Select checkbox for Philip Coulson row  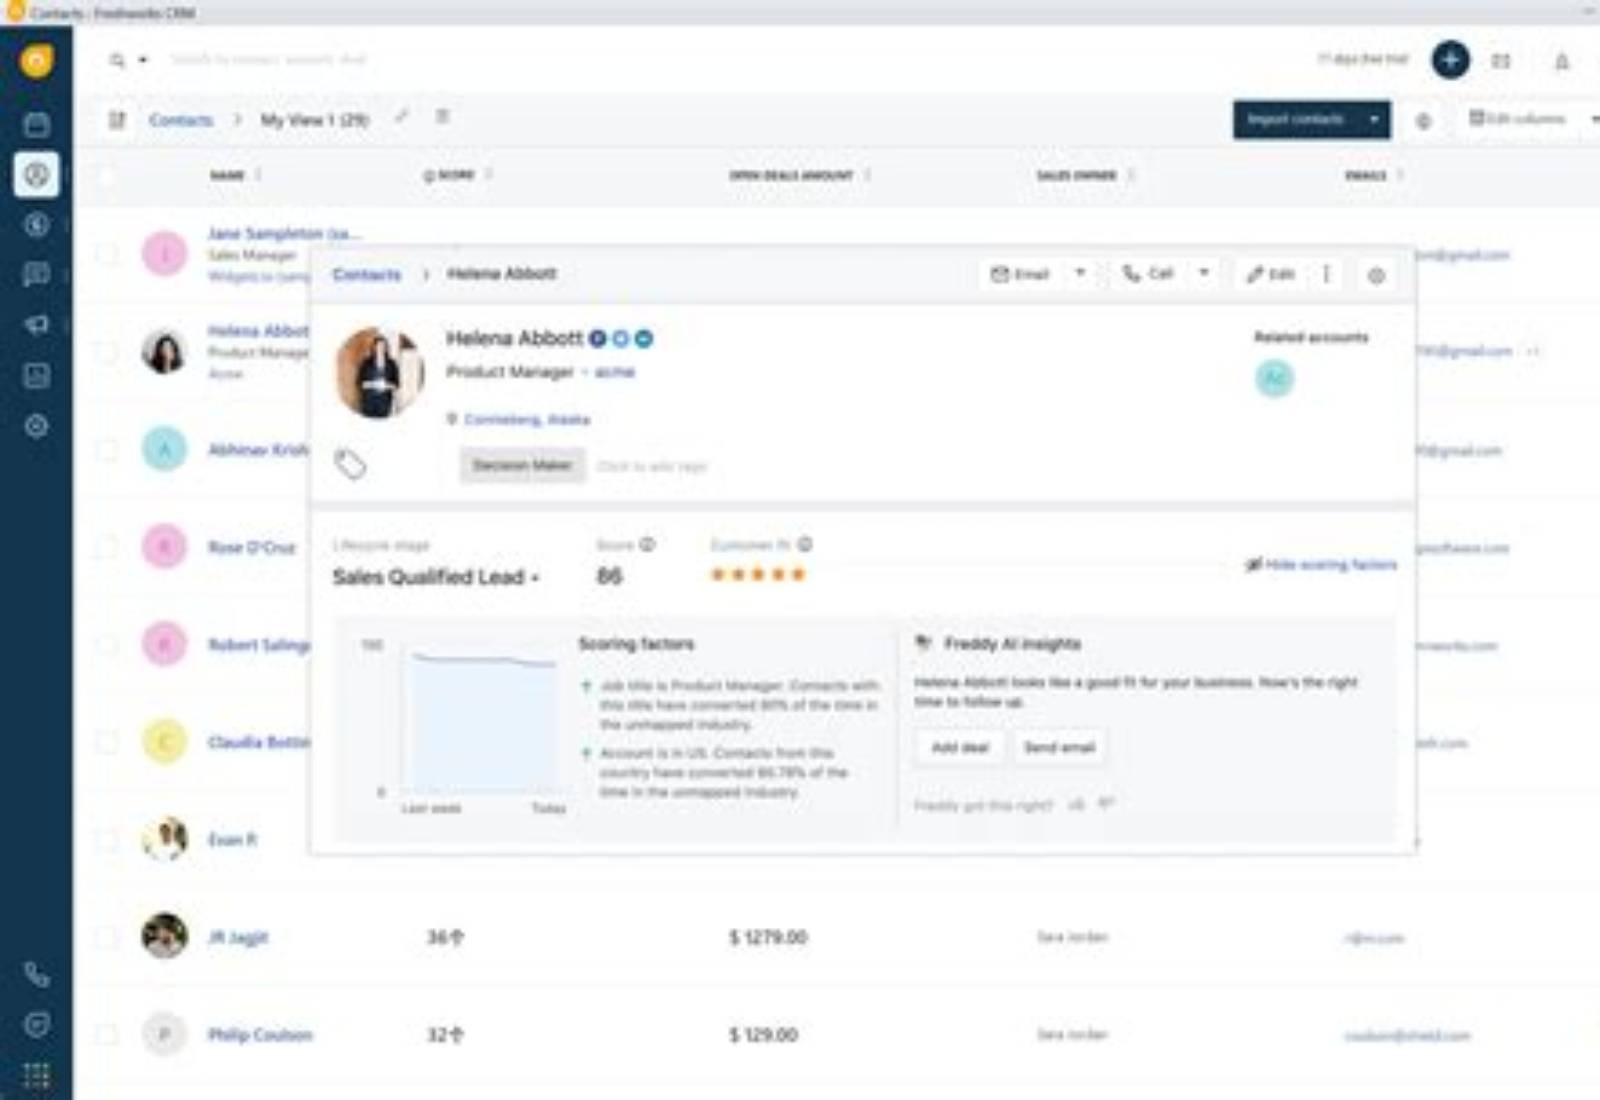click(106, 1034)
